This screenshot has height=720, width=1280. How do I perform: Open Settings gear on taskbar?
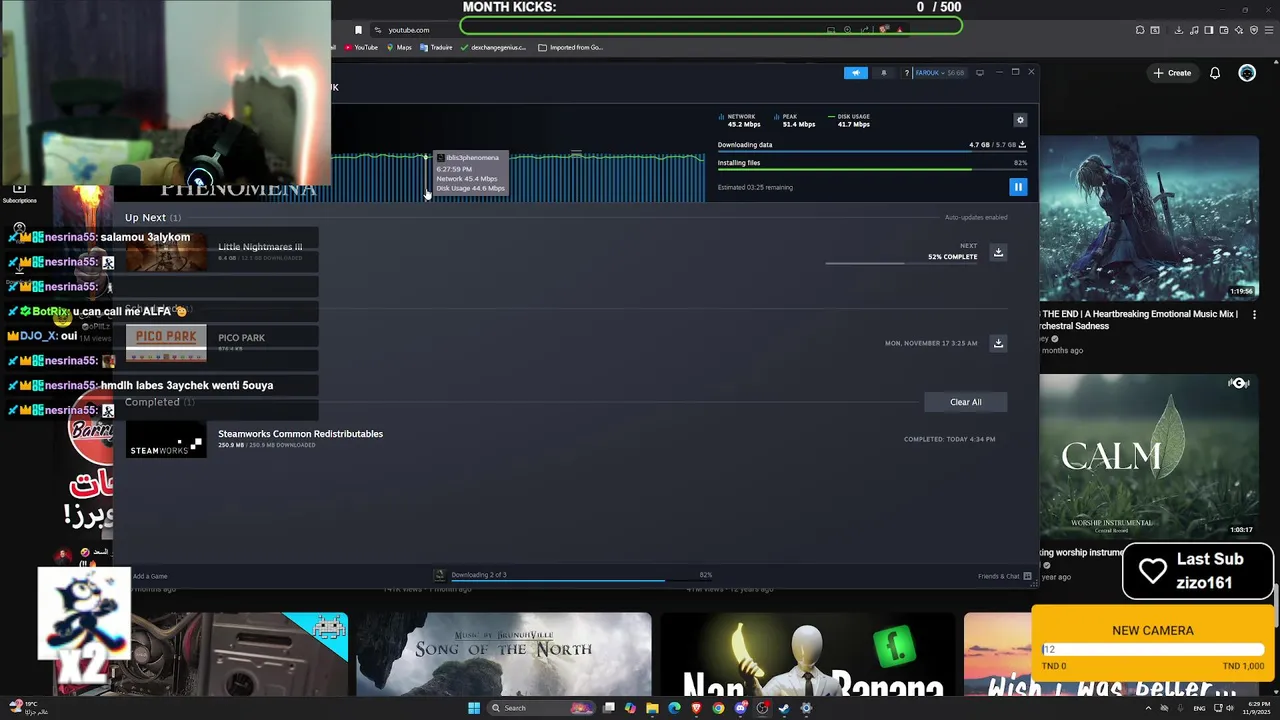pos(806,708)
